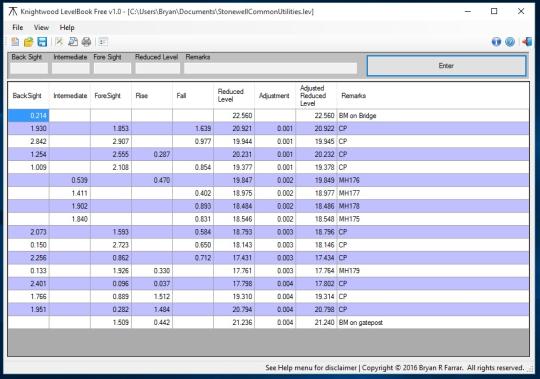The image size is (540, 379).
Task: Click the BackSight column header
Action: coord(28,96)
